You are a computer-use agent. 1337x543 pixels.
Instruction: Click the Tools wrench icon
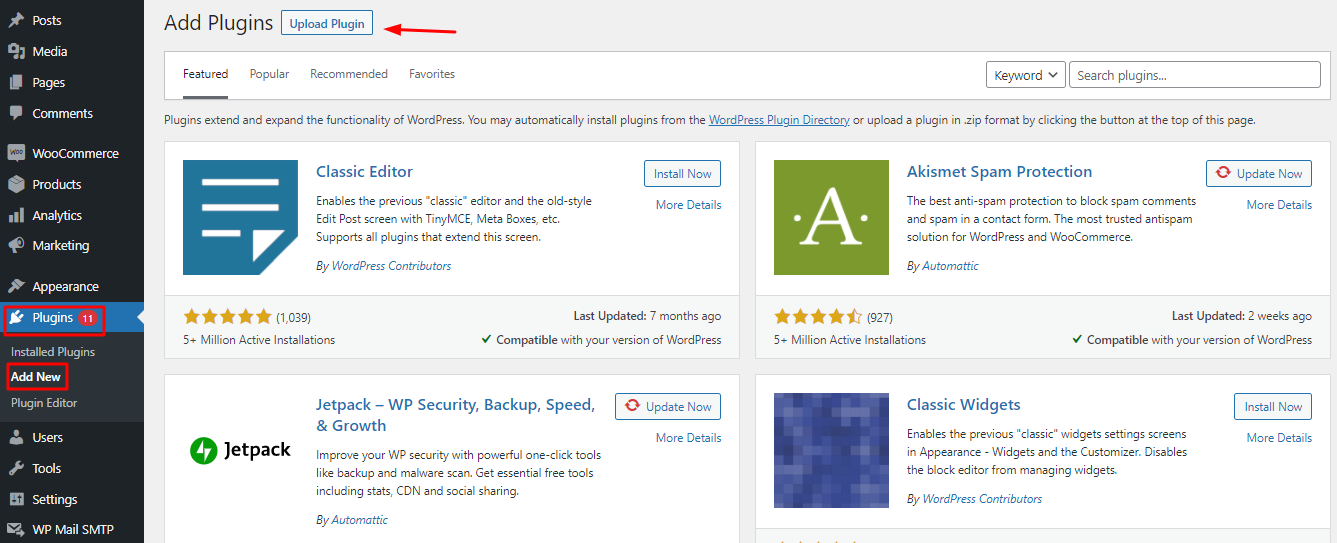point(16,468)
